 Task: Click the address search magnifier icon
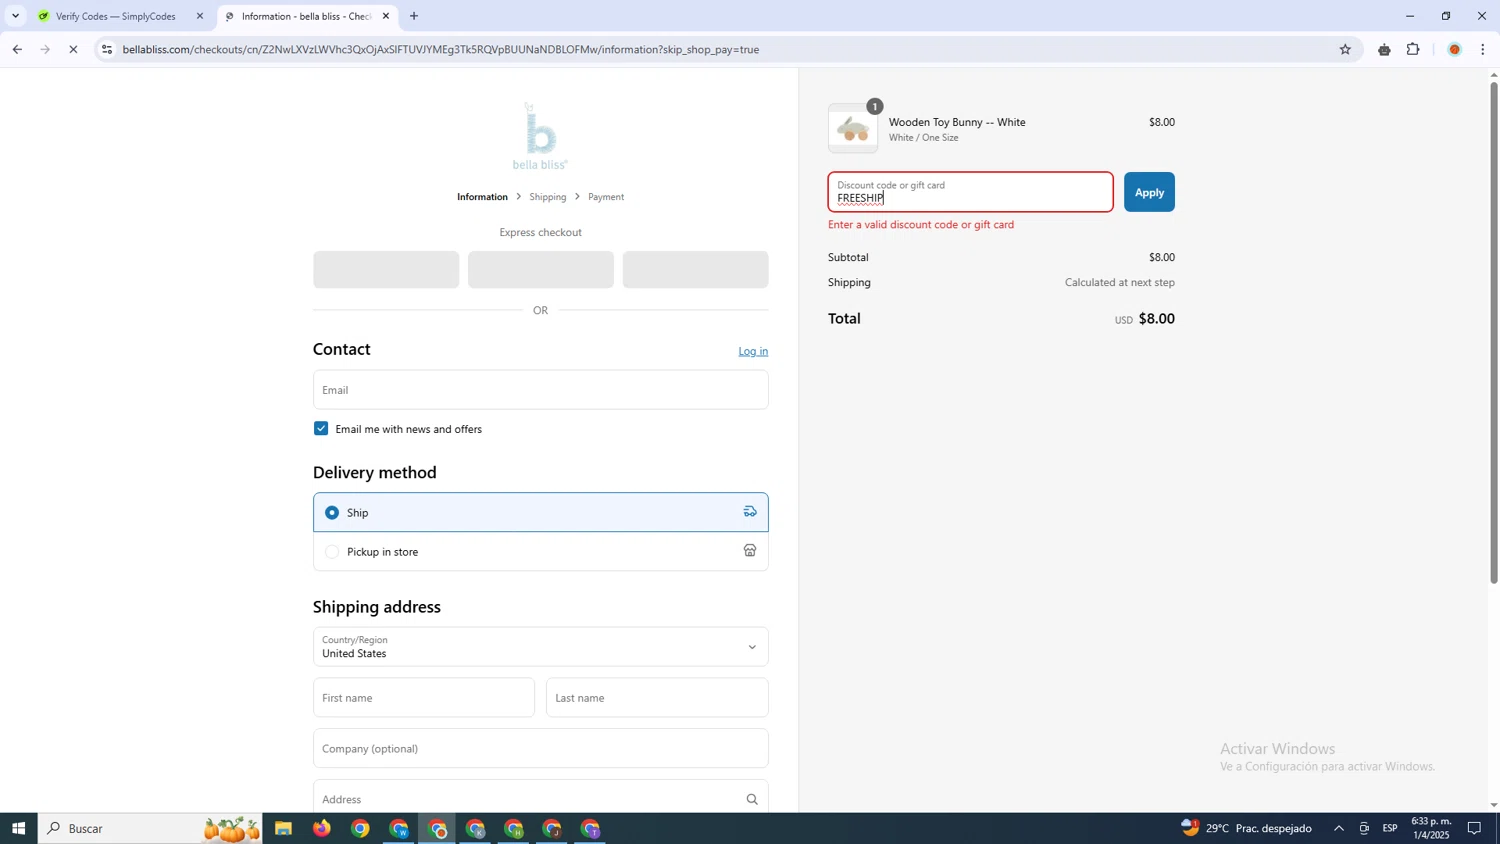[x=752, y=799]
